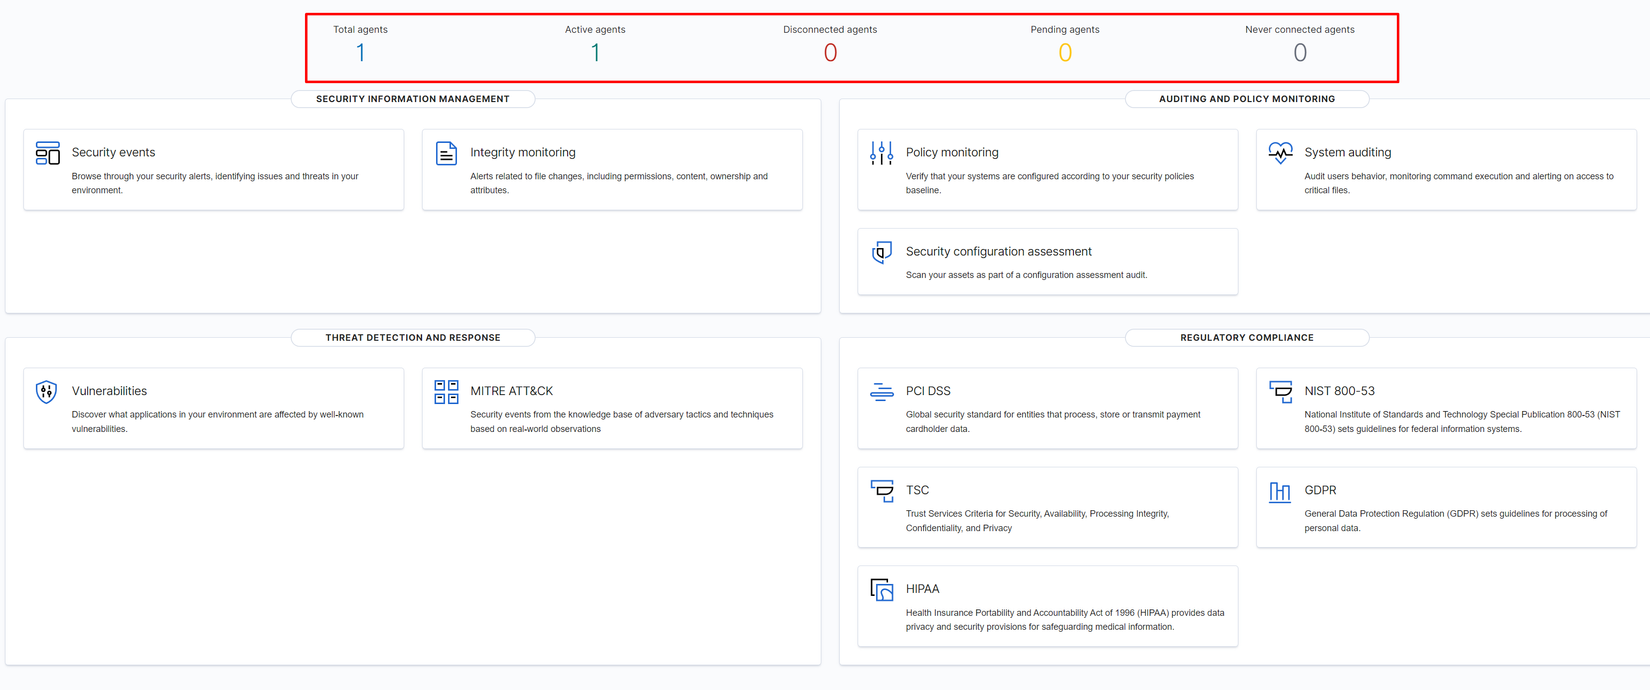Click the Pending agents count 0
1650x690 pixels.
tap(1065, 53)
